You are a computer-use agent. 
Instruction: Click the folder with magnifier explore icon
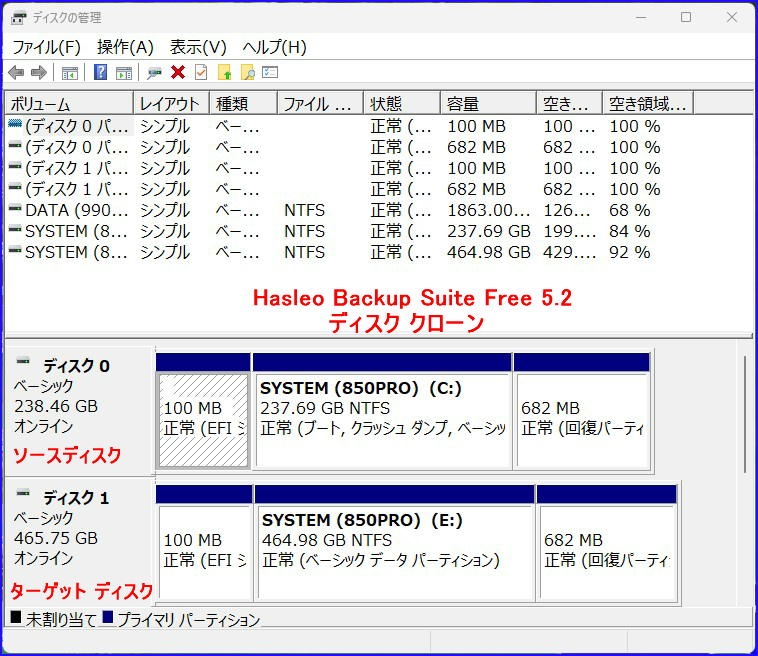248,73
